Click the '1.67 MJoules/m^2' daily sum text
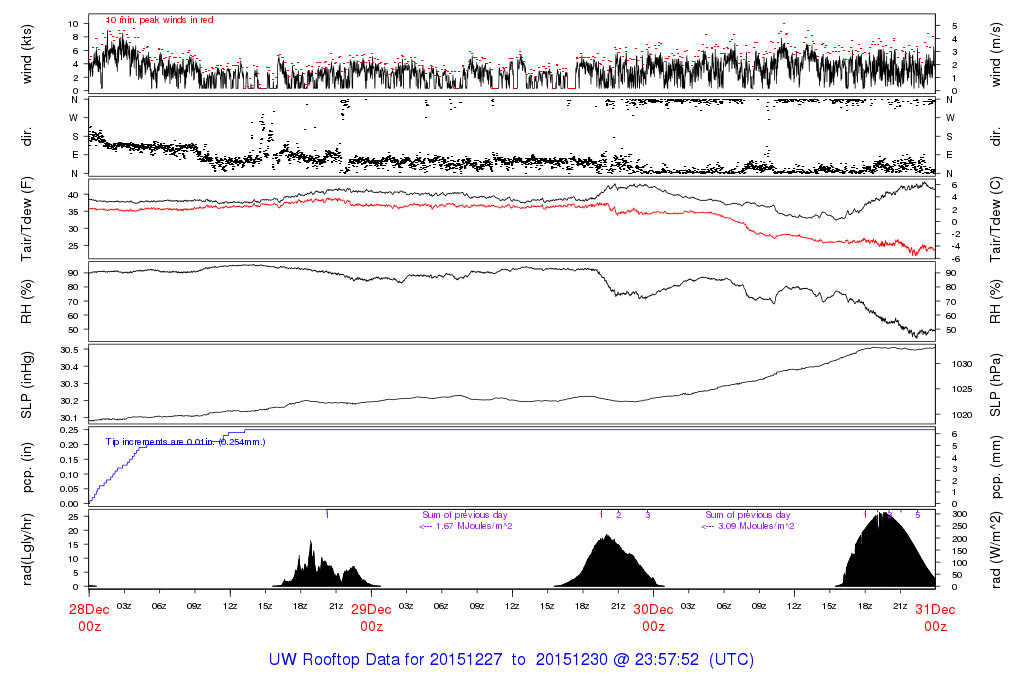The width and height of the screenshot is (1024, 700). point(469,526)
